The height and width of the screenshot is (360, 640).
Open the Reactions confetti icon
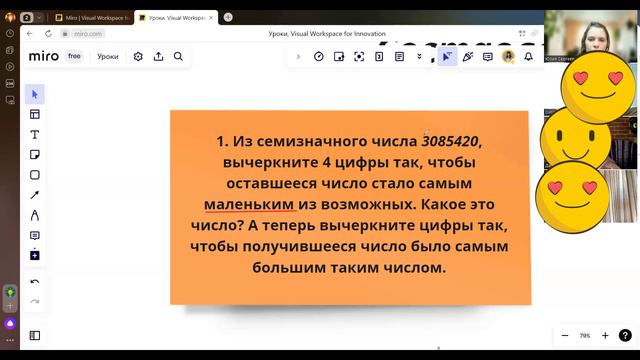coord(468,57)
